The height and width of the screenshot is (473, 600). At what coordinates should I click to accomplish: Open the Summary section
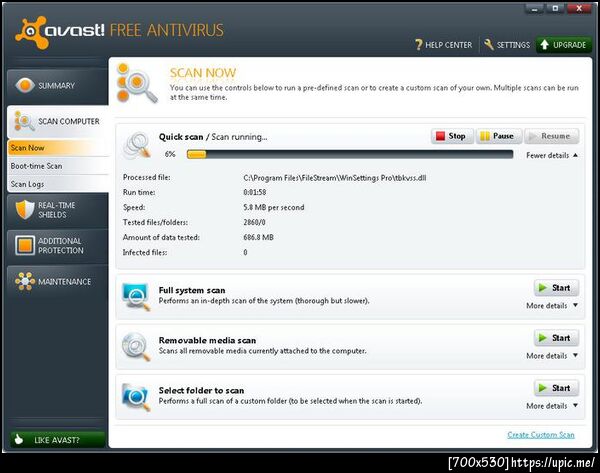tap(57, 86)
